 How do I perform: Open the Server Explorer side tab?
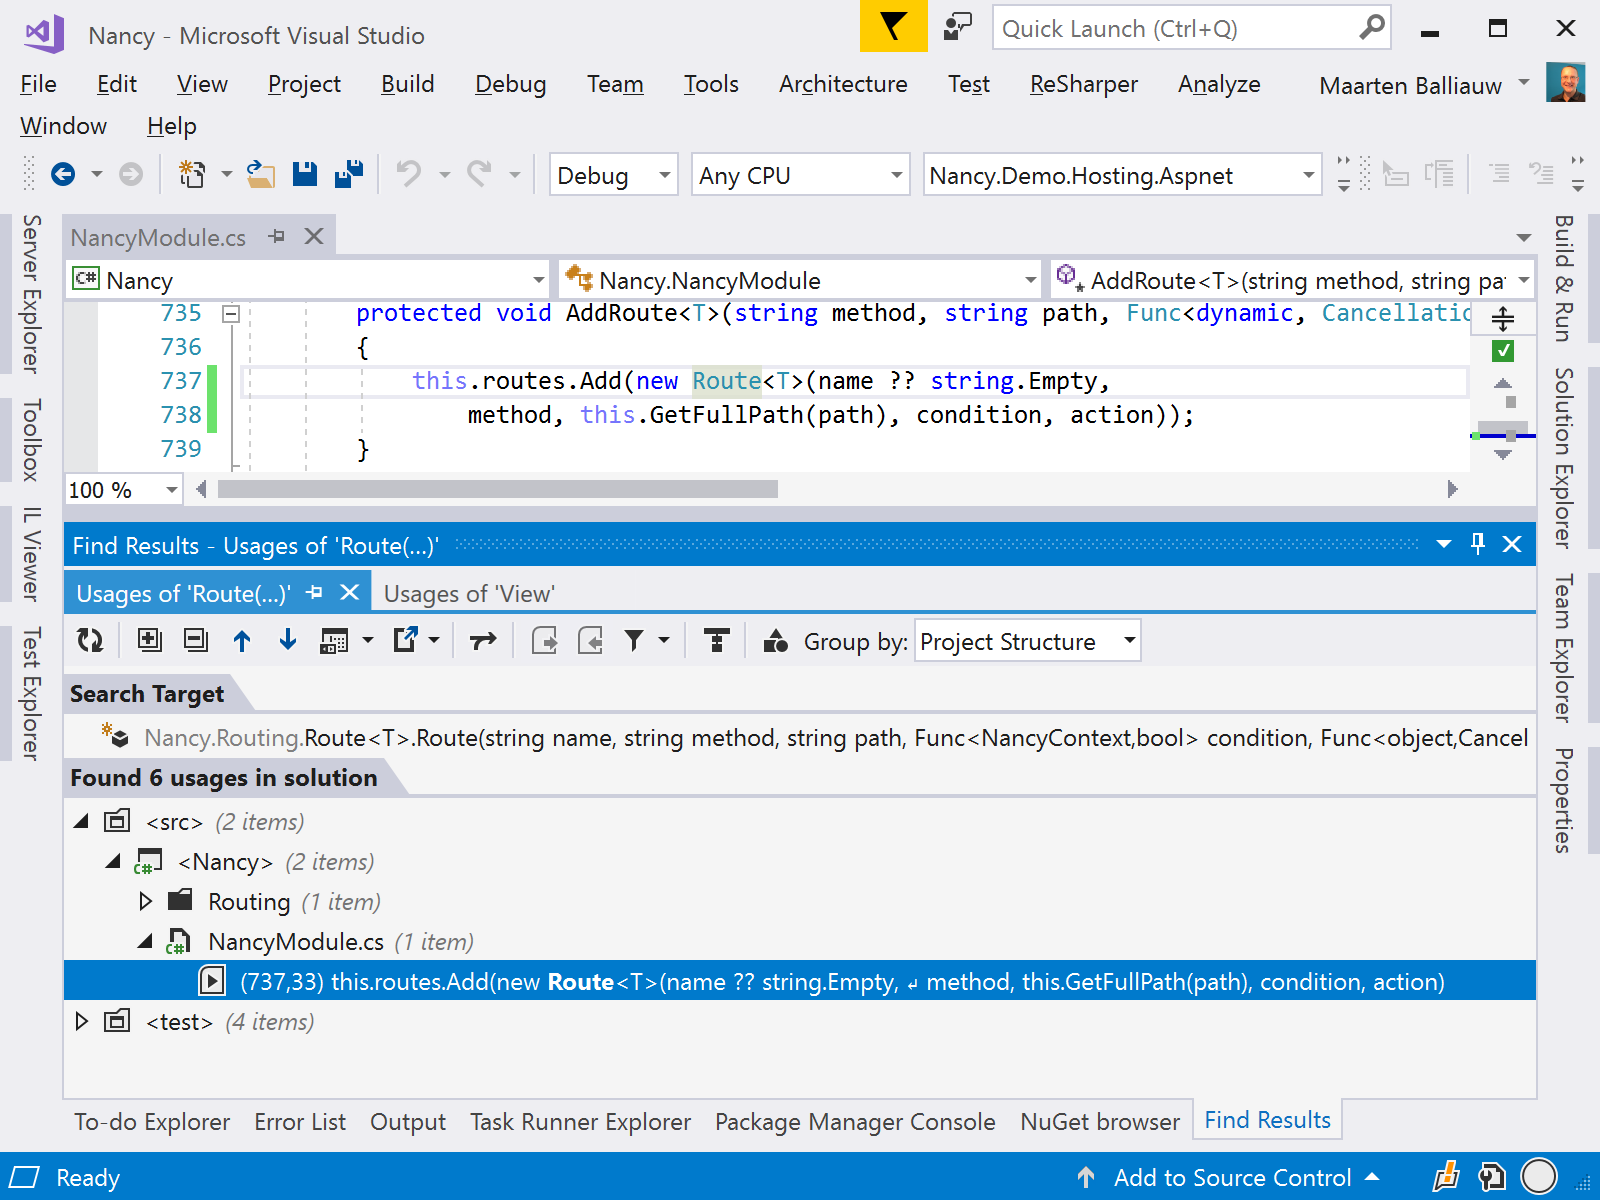pos(32,294)
